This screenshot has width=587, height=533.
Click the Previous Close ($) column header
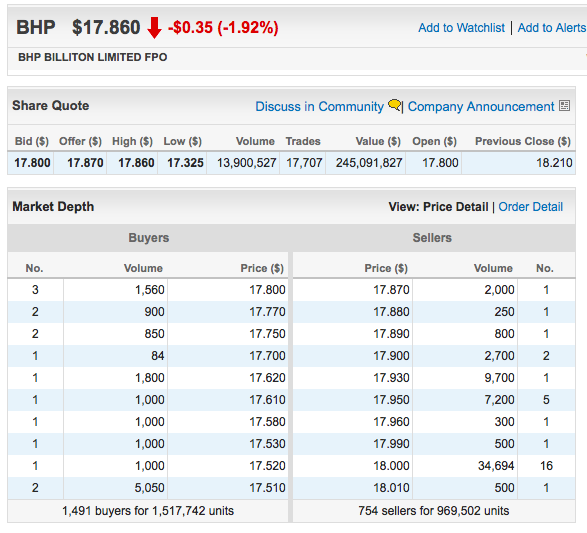pos(523,141)
